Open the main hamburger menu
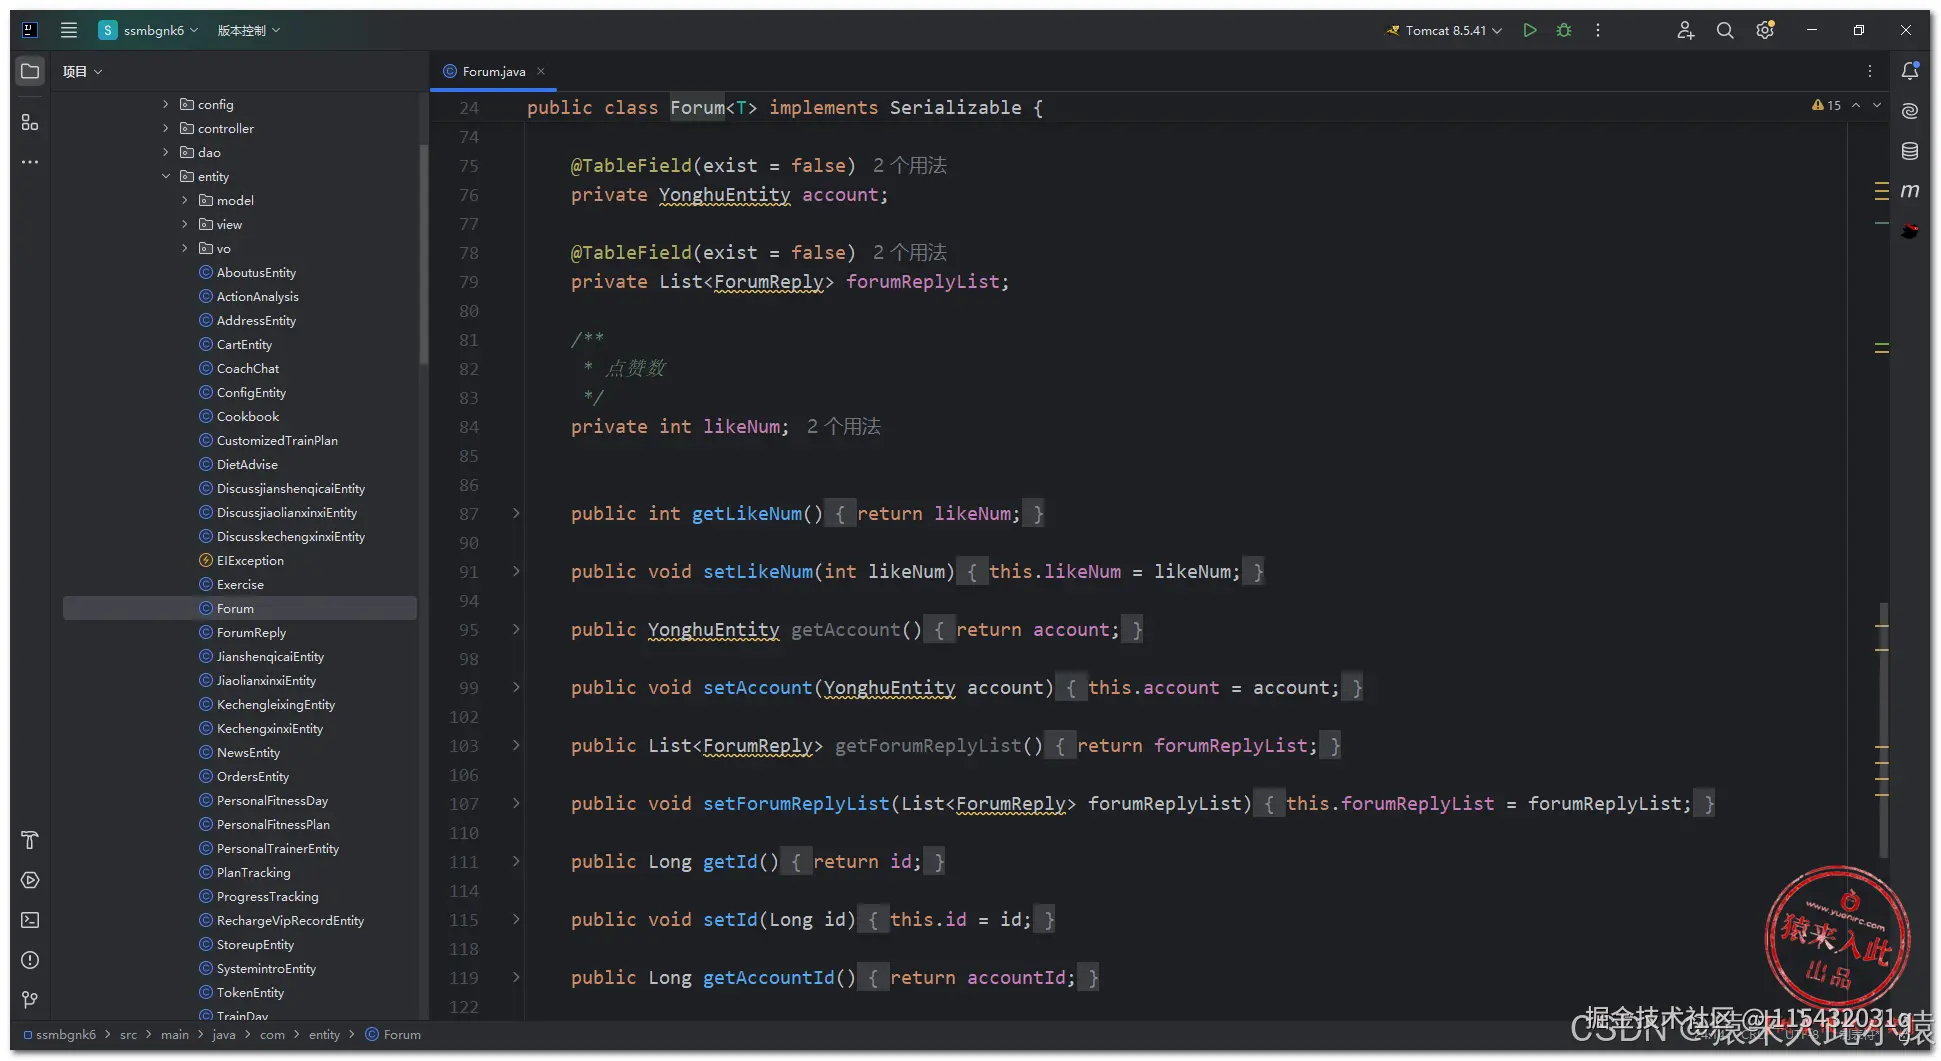This screenshot has height=1061, width=1941. (69, 30)
